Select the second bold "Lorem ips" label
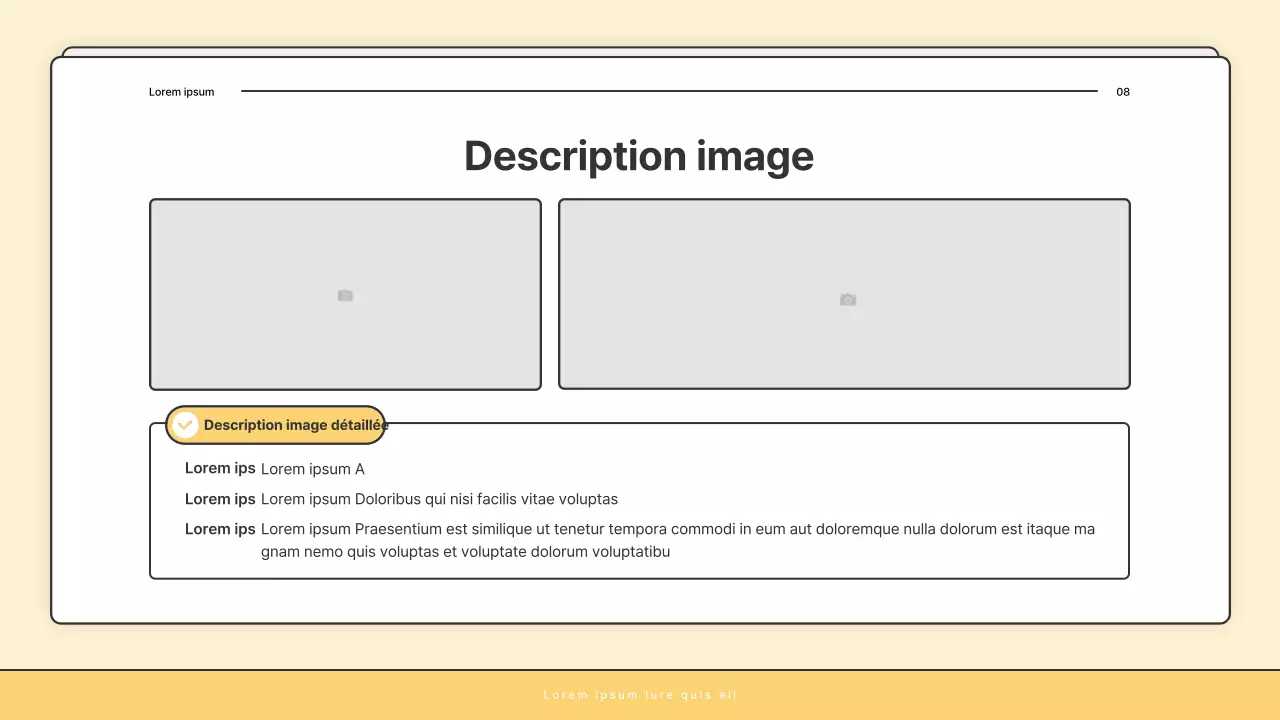Screen dimensions: 1280x720 220,499
